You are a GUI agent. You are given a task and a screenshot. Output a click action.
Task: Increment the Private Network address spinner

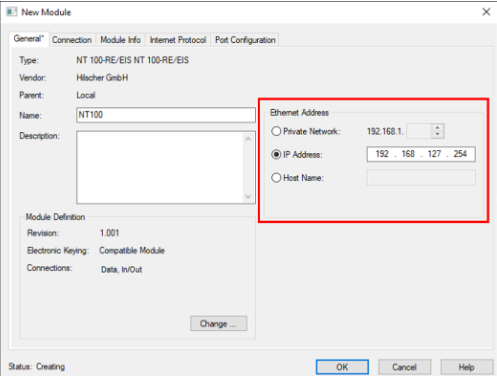437,128
